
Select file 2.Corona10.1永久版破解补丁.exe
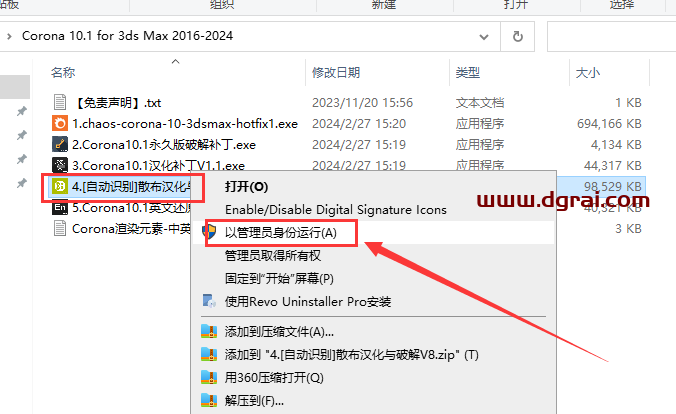[164, 144]
